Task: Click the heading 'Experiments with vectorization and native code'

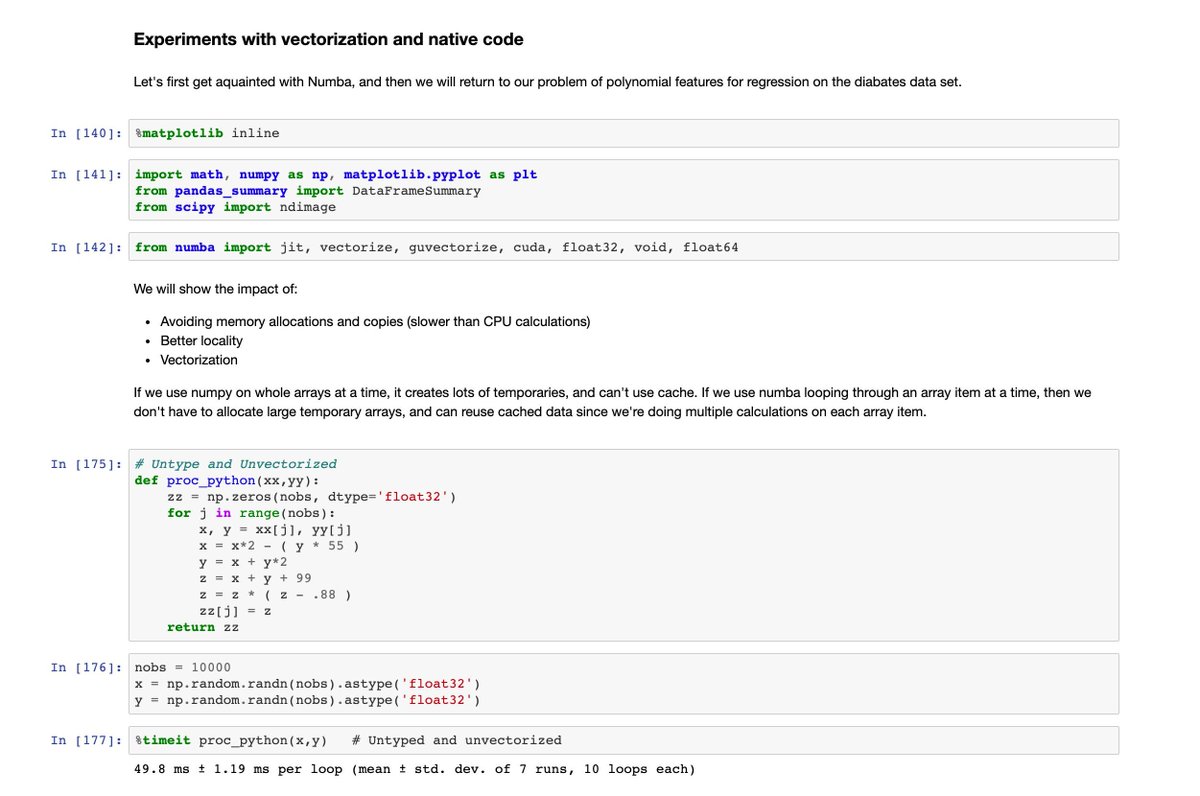Action: tap(328, 40)
